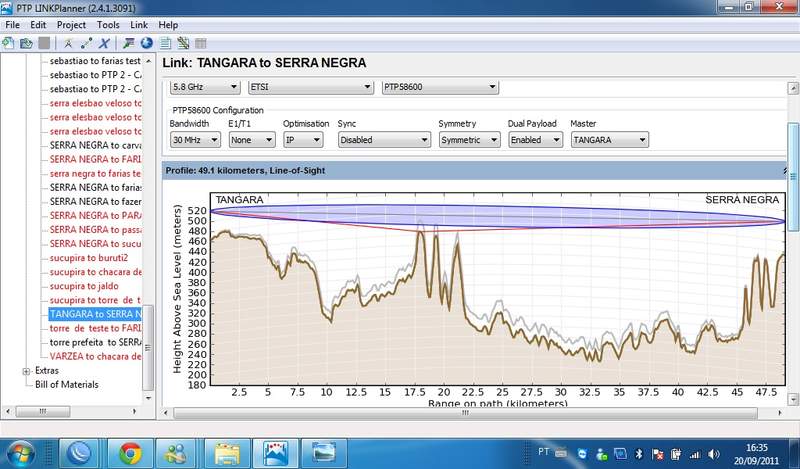
Task: Select Bill of Materials in tree
Action: pyautogui.click(x=69, y=383)
